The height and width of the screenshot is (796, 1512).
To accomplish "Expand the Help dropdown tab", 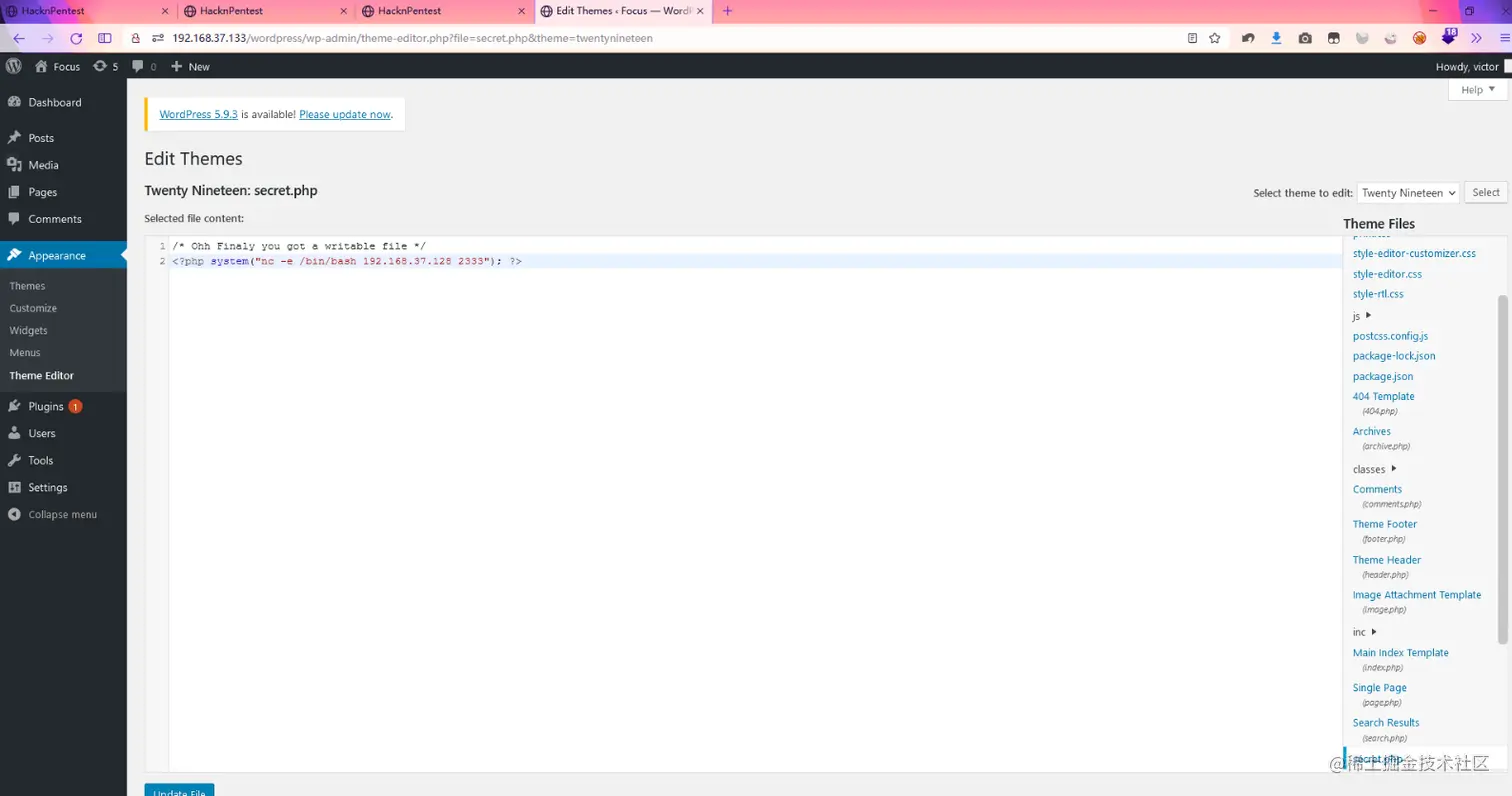I will pyautogui.click(x=1477, y=90).
